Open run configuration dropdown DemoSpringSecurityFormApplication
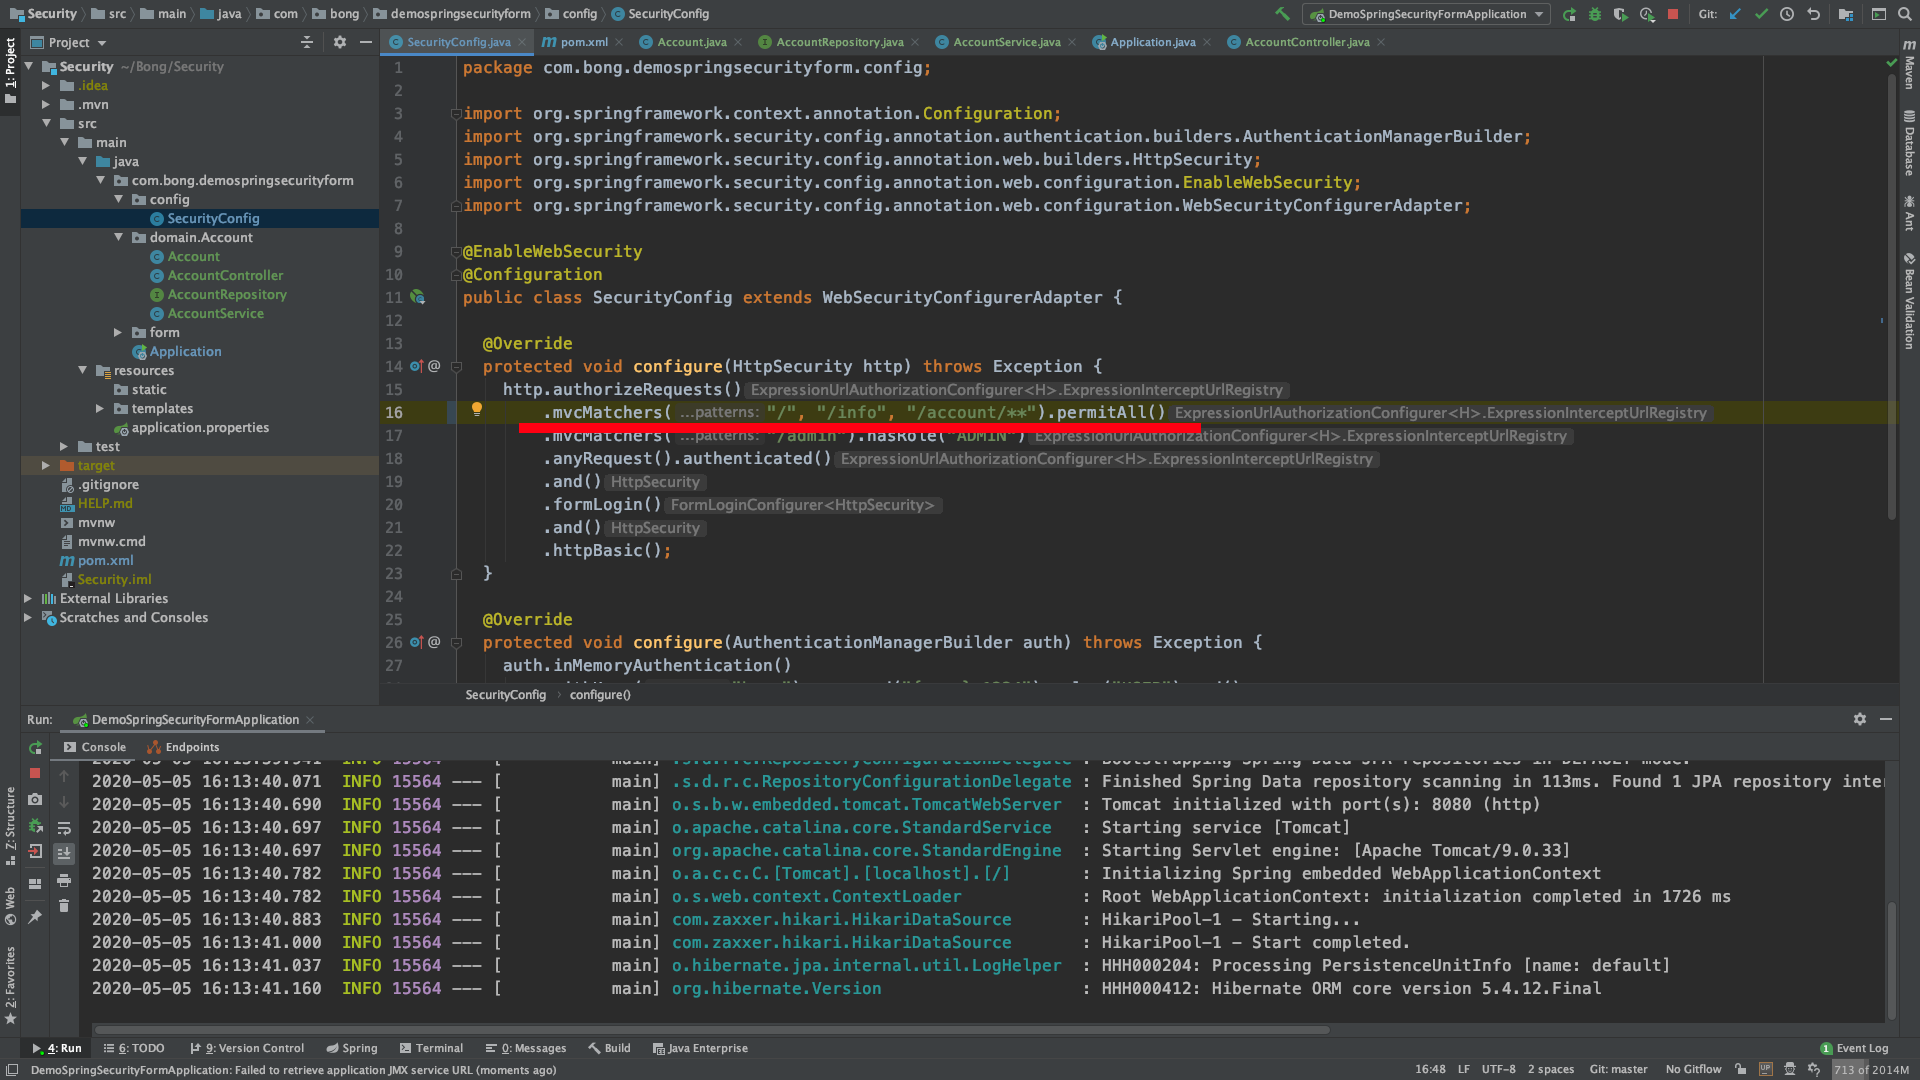This screenshot has width=1920, height=1080. pos(1427,14)
